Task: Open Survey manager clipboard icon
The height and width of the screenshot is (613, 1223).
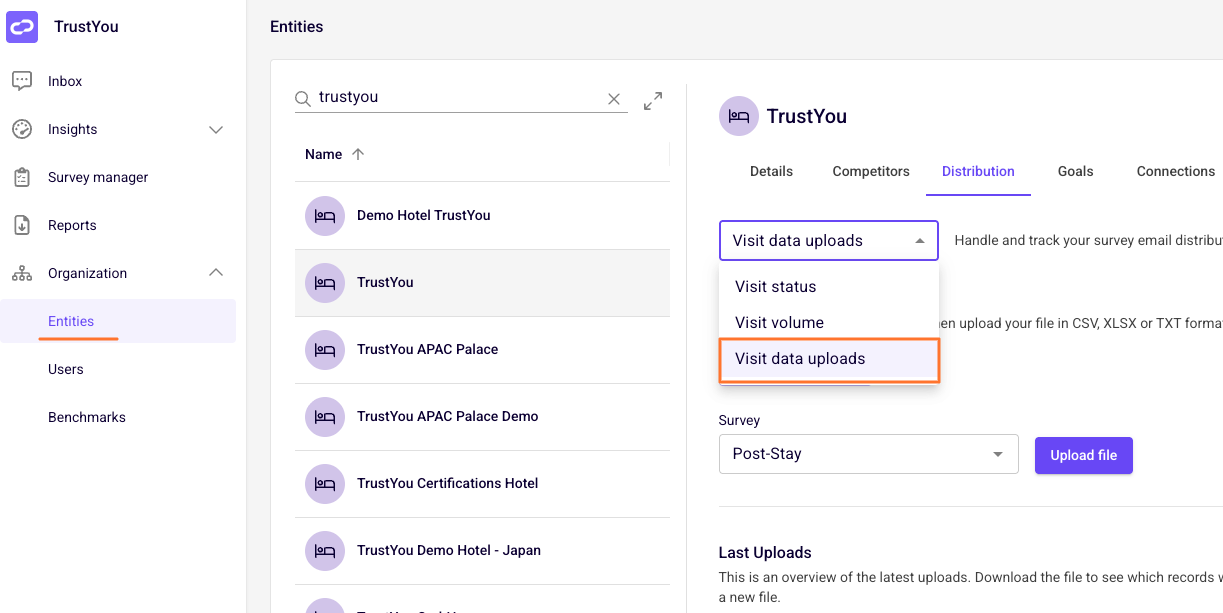Action: coord(22,177)
